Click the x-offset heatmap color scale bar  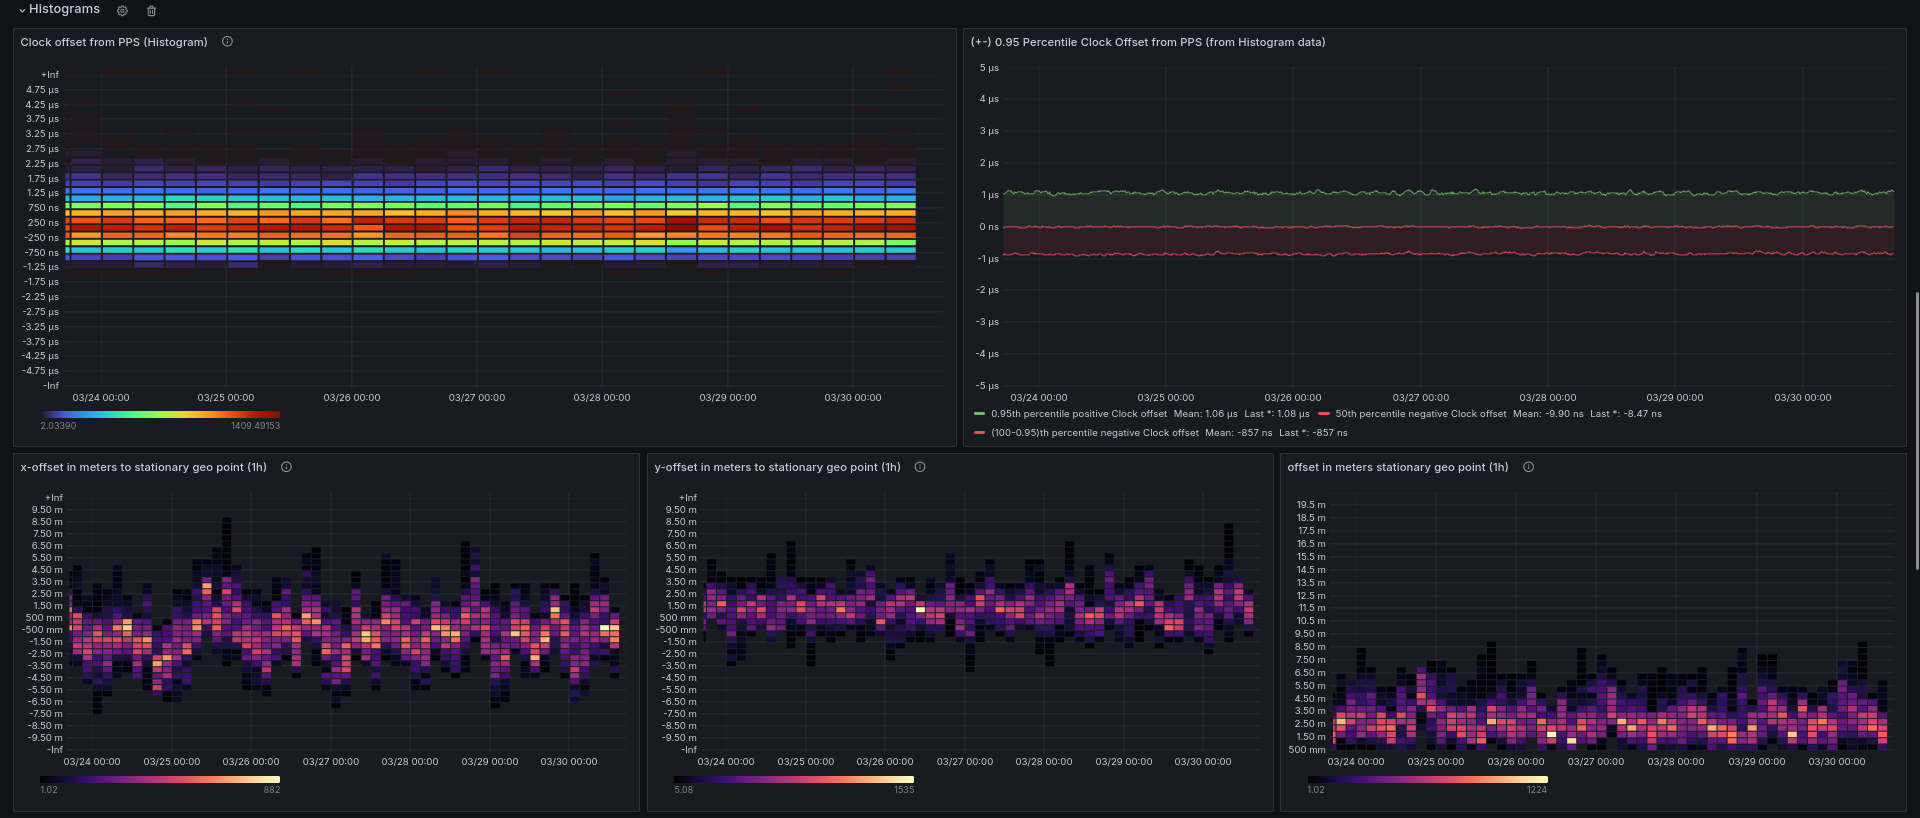tap(160, 779)
